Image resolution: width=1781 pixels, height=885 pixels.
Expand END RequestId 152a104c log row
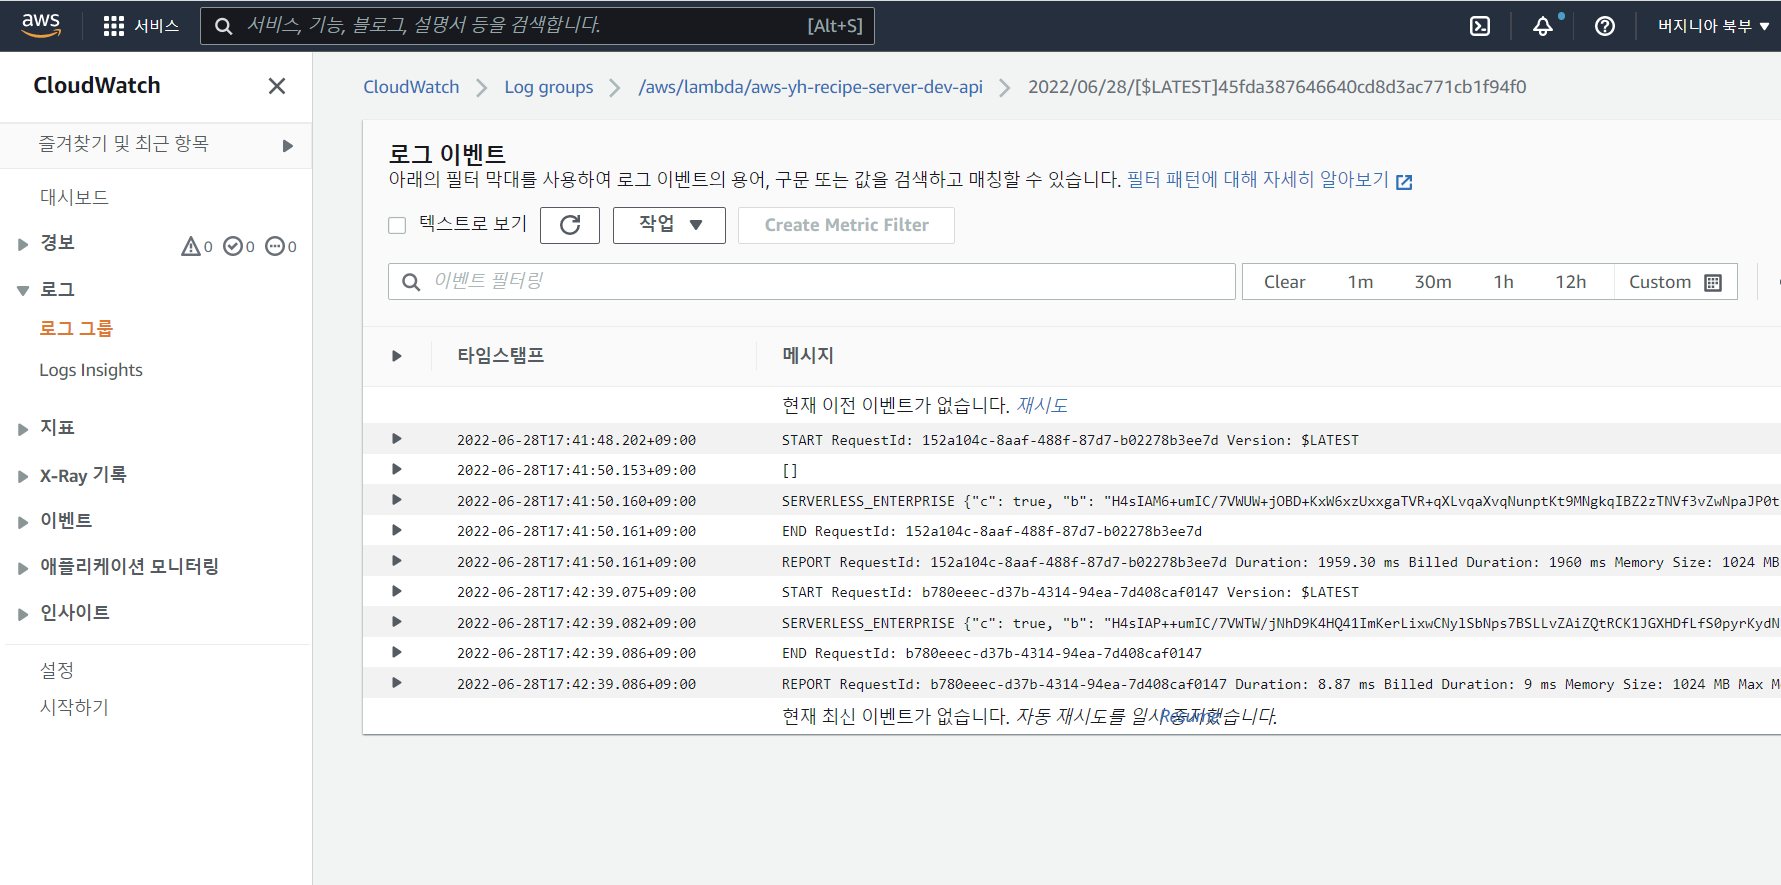point(397,530)
